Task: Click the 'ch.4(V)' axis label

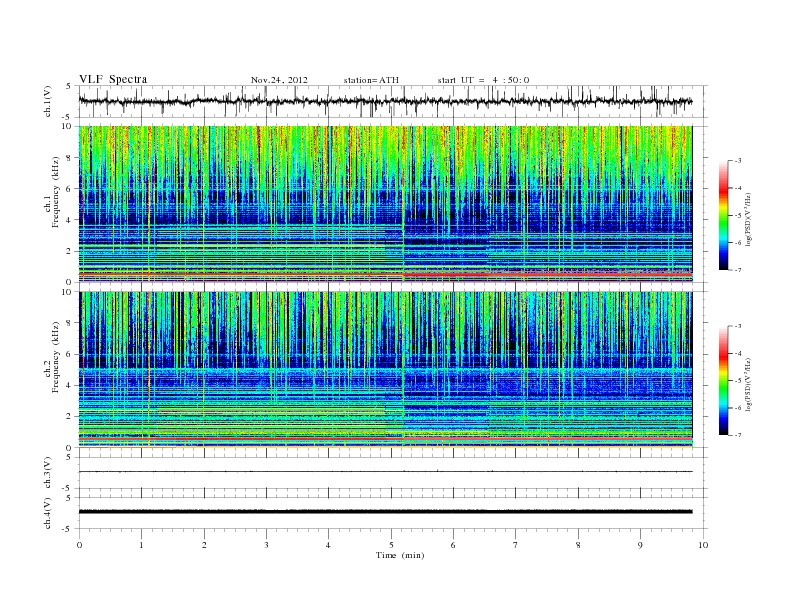Action: [x=47, y=513]
